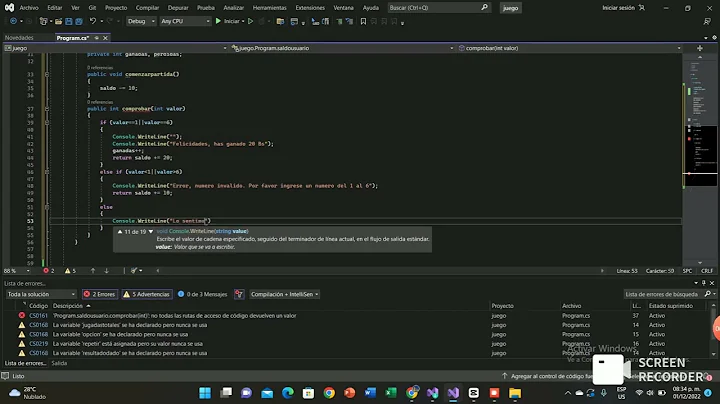This screenshot has height=404, width=720.
Task: Toggle the 5 Advertencias filter
Action: (146, 294)
